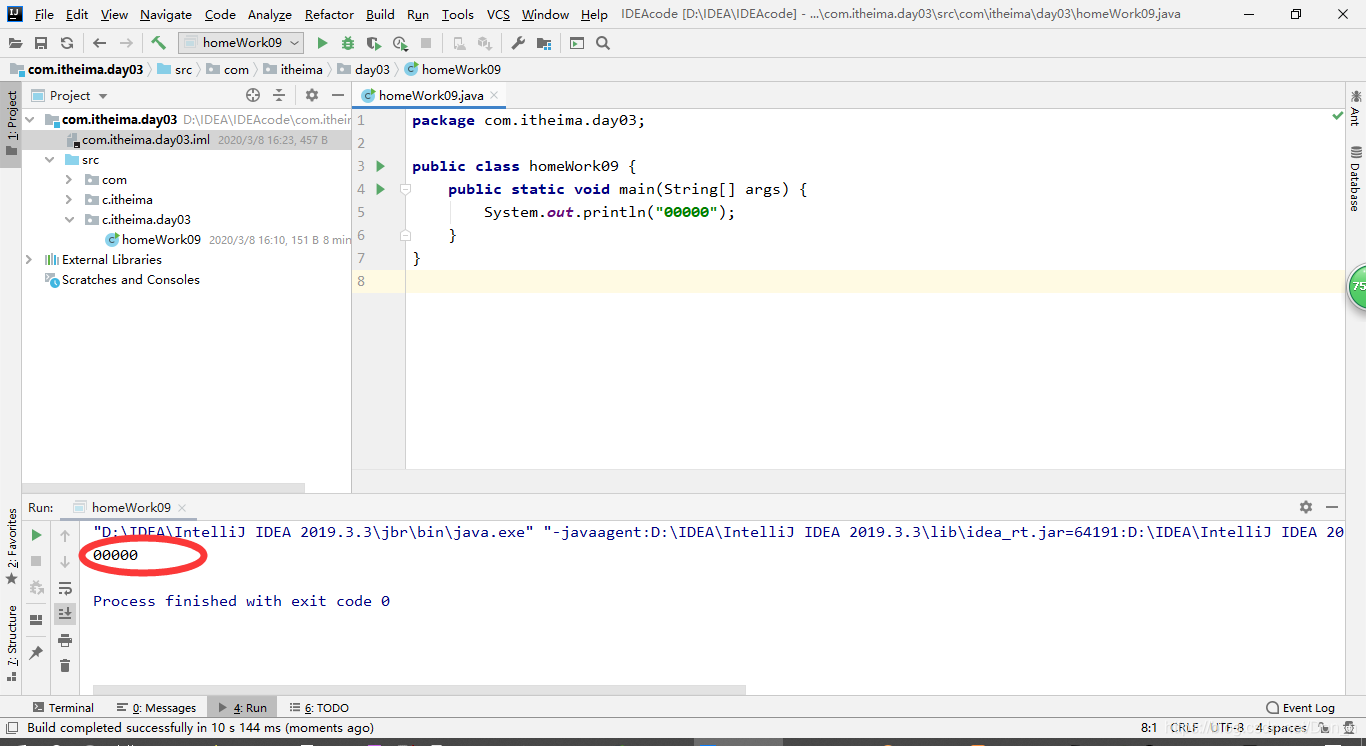The image size is (1366, 746).
Task: Toggle the 2: Favorites side tab
Action: point(11,547)
